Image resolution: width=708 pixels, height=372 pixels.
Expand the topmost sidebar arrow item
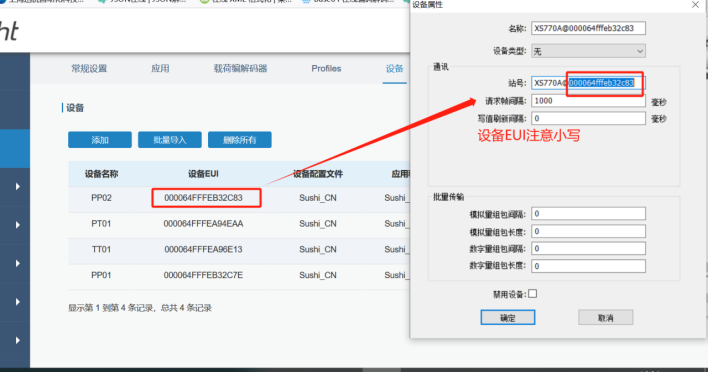18,186
